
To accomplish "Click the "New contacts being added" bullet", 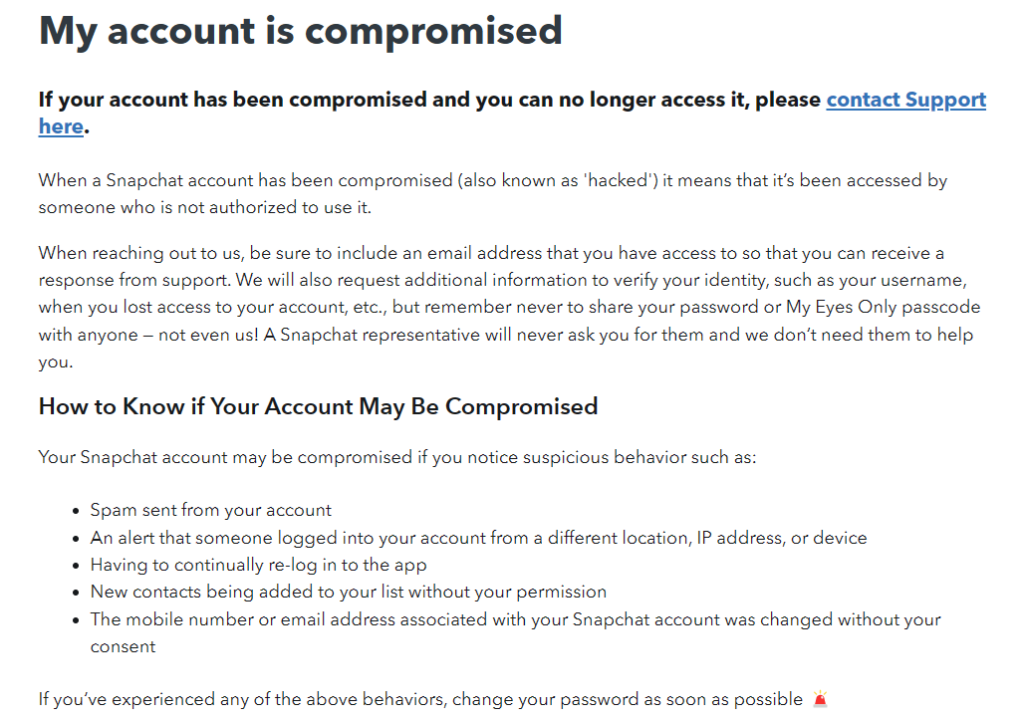I will pyautogui.click(x=348, y=592).
